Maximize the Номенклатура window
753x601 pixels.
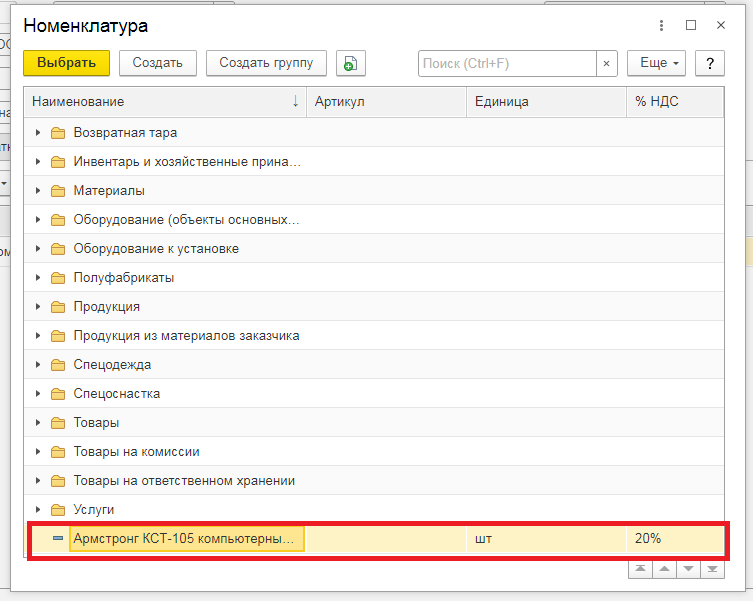(x=691, y=25)
